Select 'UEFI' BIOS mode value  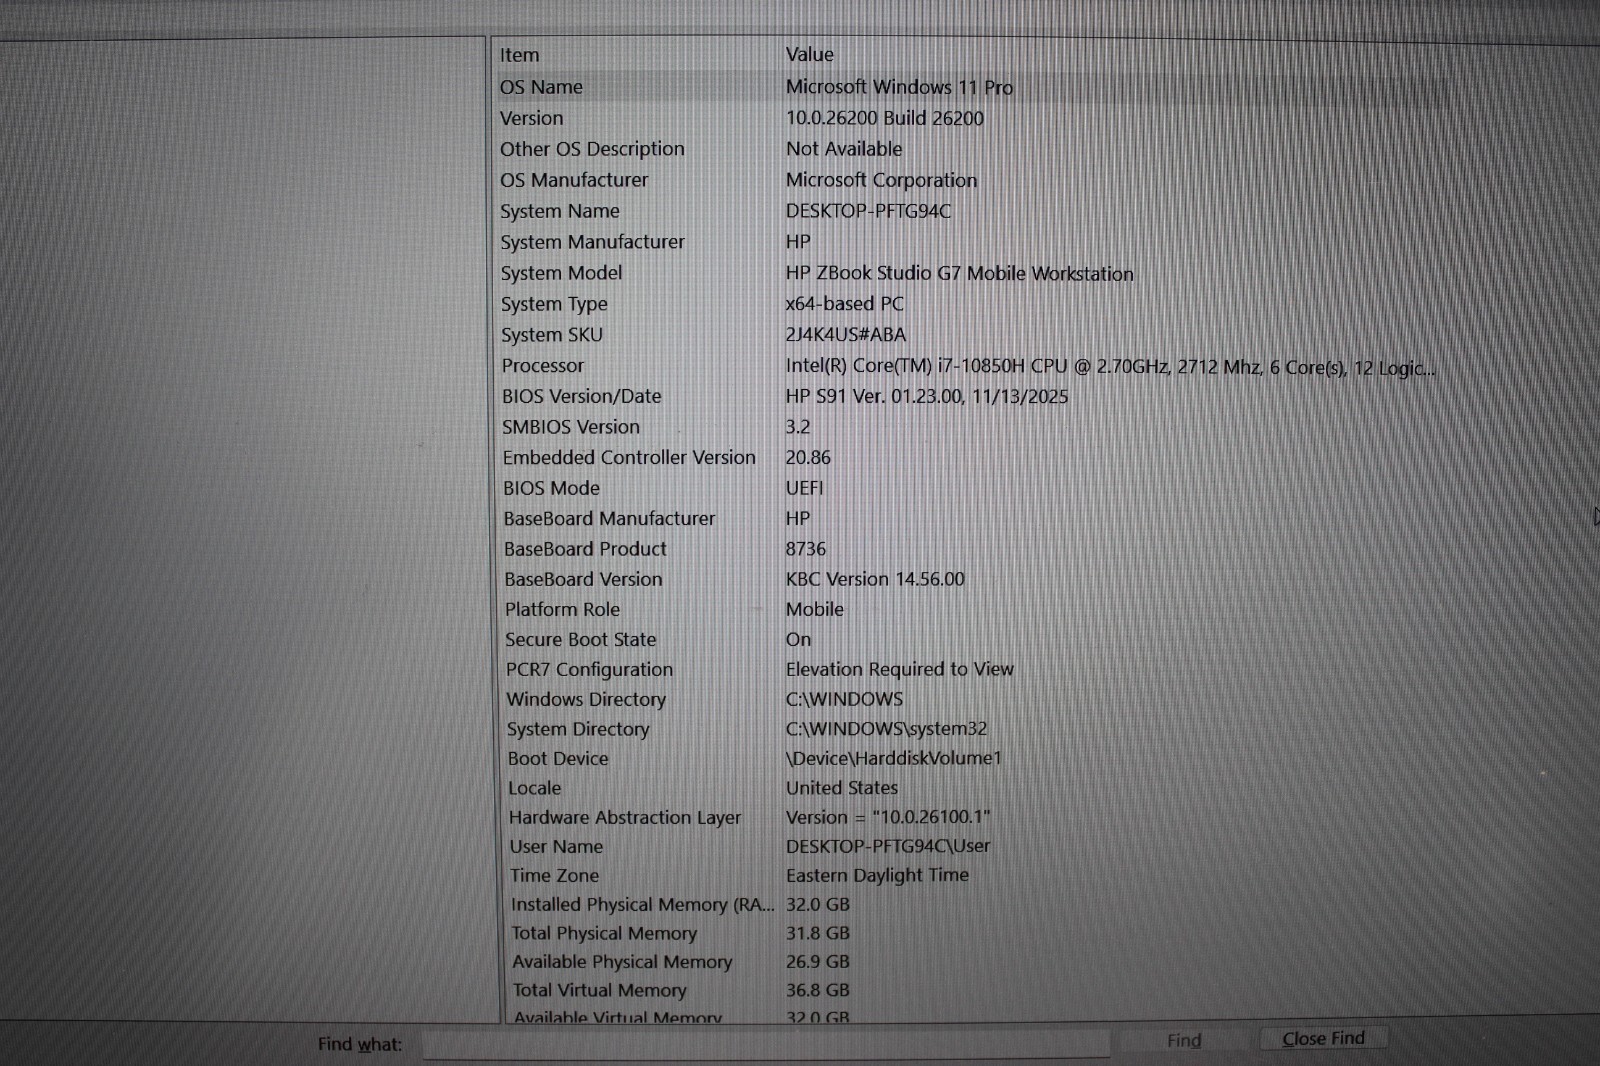(804, 488)
